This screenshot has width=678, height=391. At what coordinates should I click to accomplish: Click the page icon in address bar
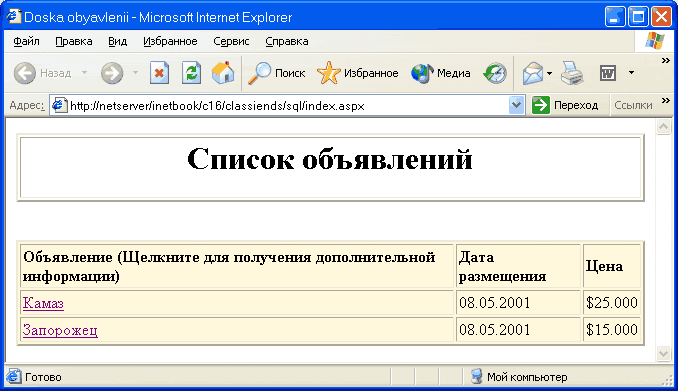coord(59,105)
